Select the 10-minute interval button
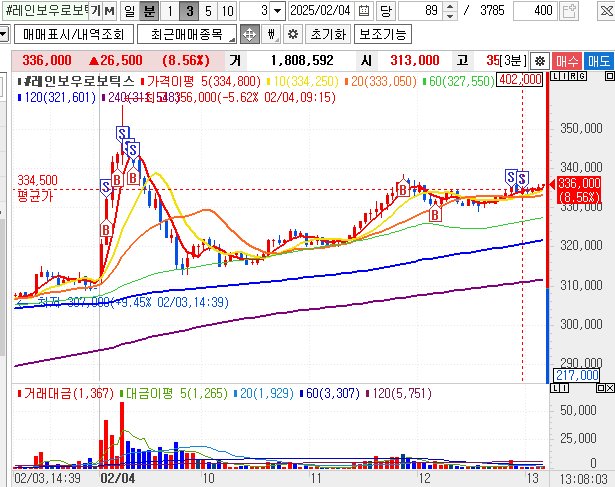 227,11
